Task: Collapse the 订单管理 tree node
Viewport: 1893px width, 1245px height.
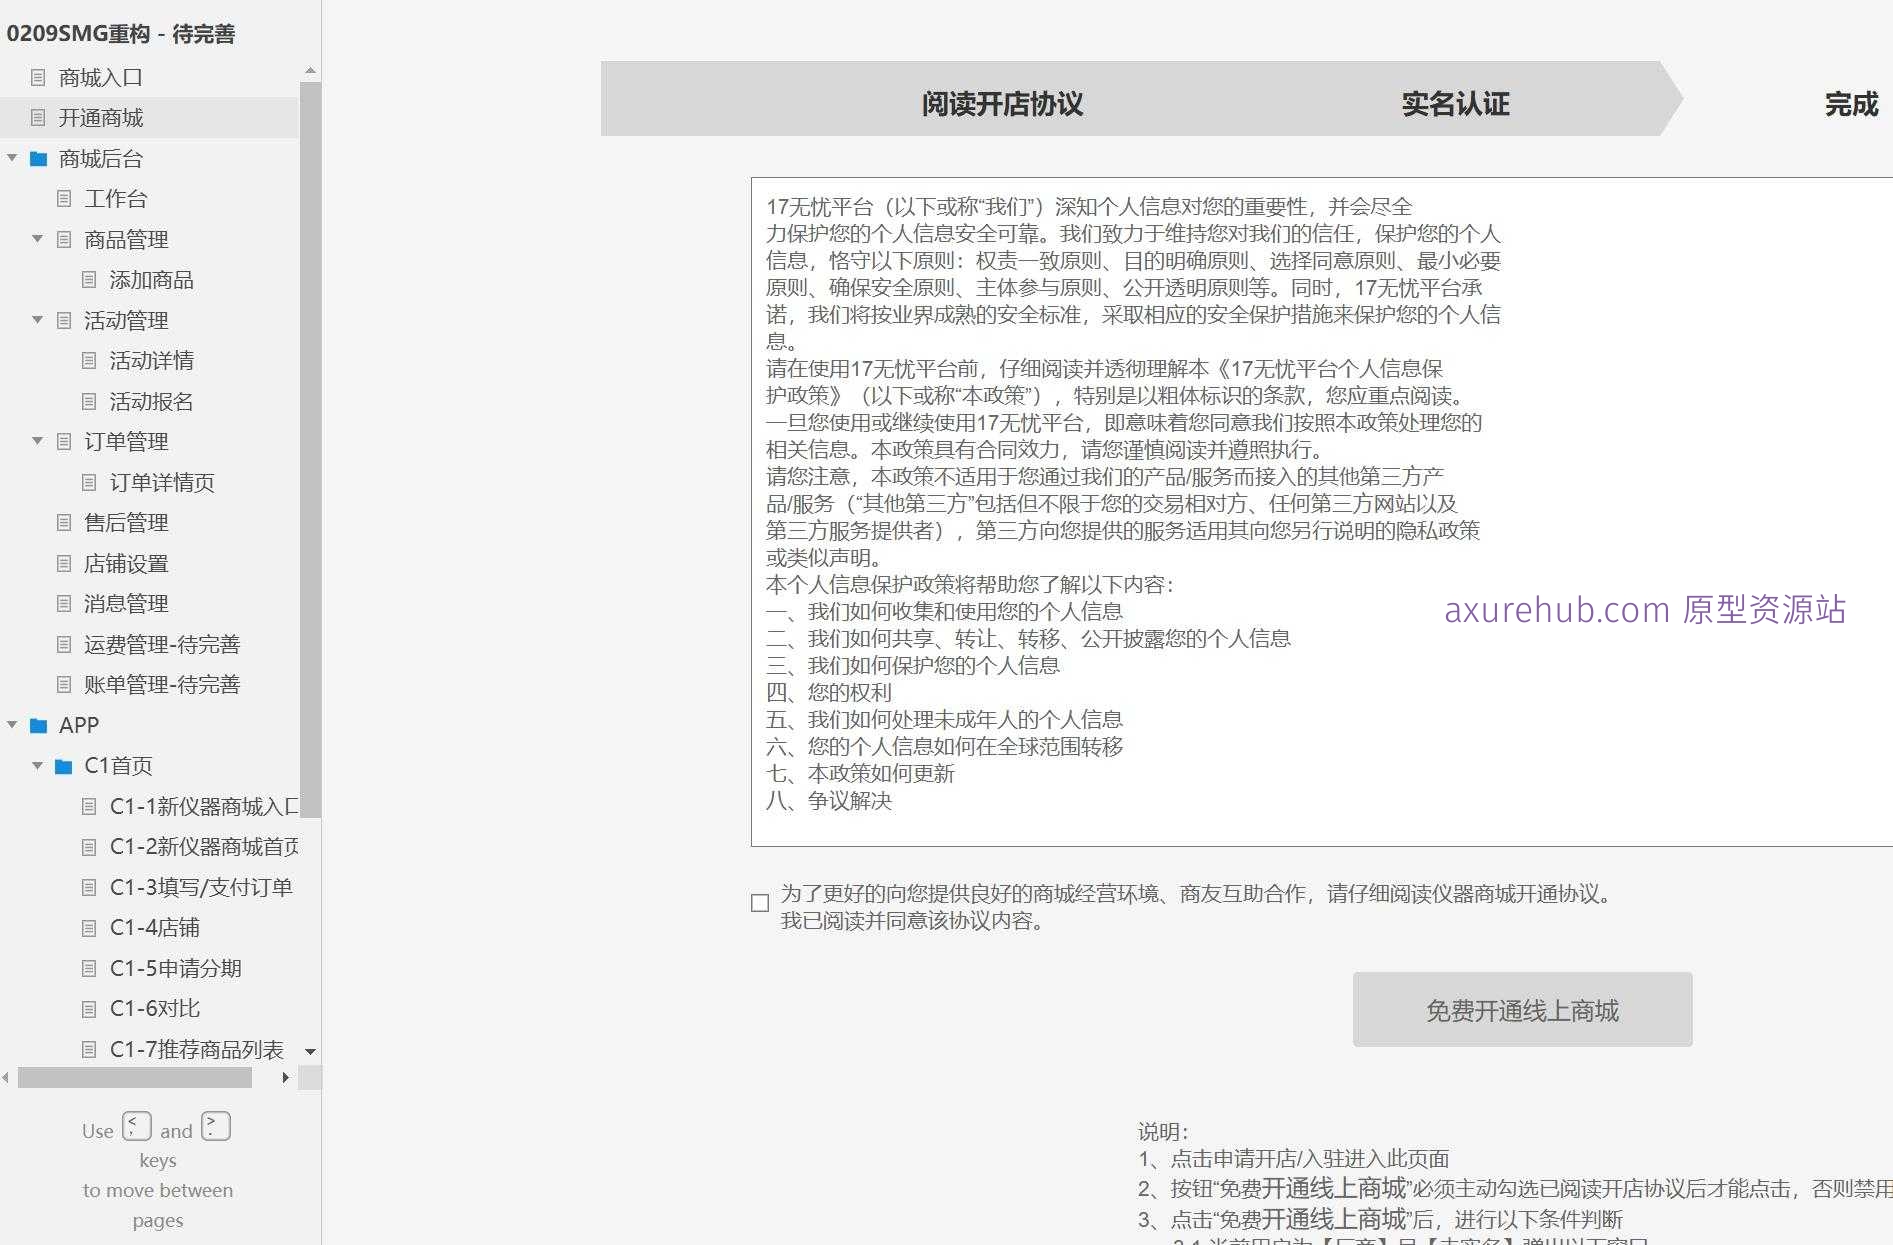Action: coord(38,441)
